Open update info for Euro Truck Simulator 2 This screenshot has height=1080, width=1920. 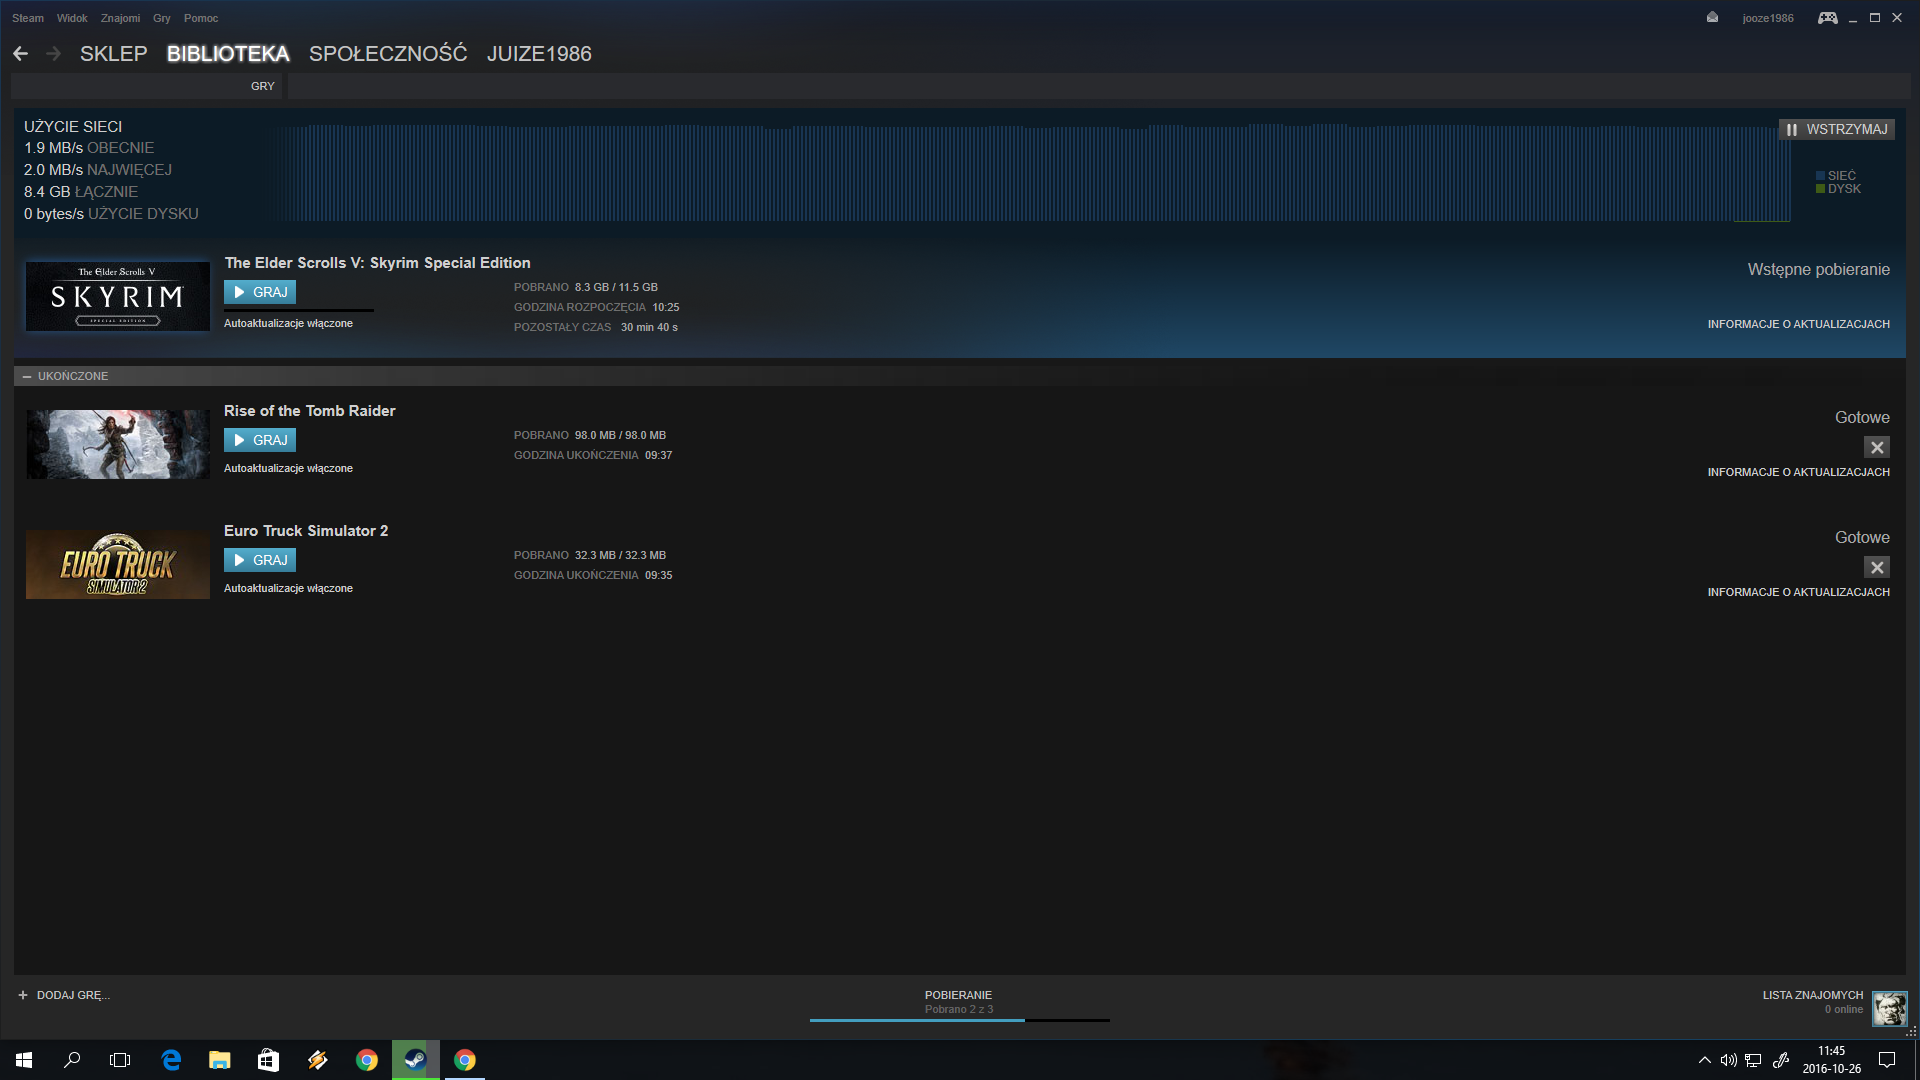coord(1798,592)
